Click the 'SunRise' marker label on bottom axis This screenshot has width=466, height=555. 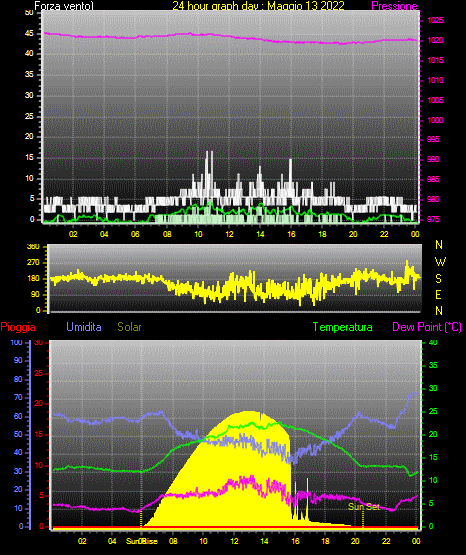[x=142, y=541]
